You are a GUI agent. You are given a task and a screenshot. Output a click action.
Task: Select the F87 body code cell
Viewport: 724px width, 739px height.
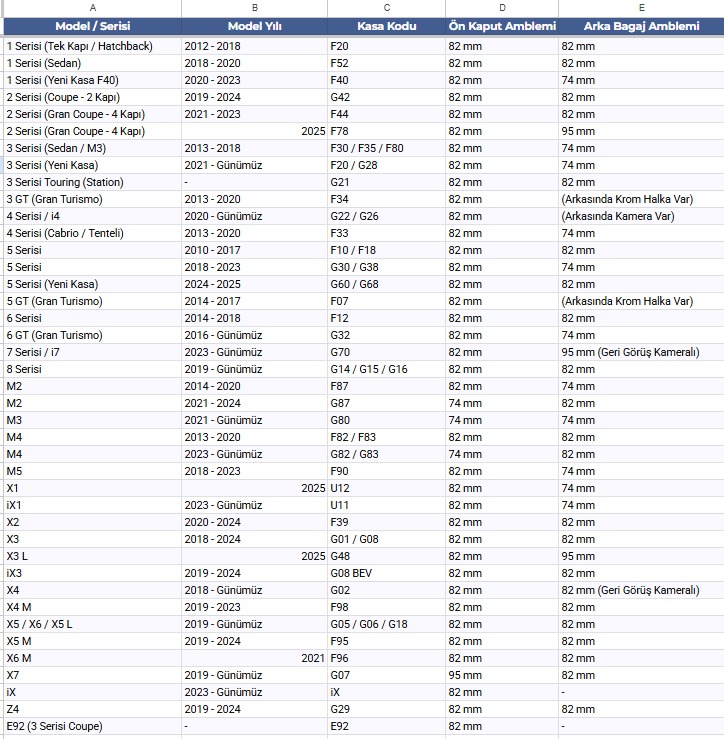(387, 386)
